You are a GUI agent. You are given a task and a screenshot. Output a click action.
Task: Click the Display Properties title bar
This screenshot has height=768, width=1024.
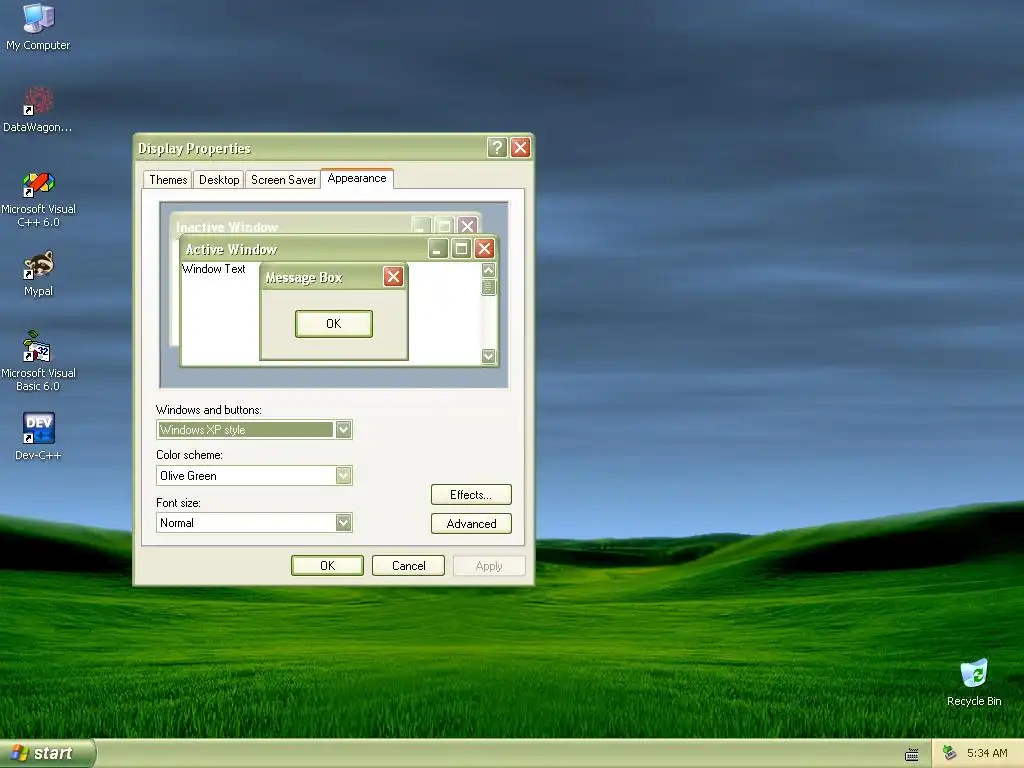pyautogui.click(x=333, y=148)
